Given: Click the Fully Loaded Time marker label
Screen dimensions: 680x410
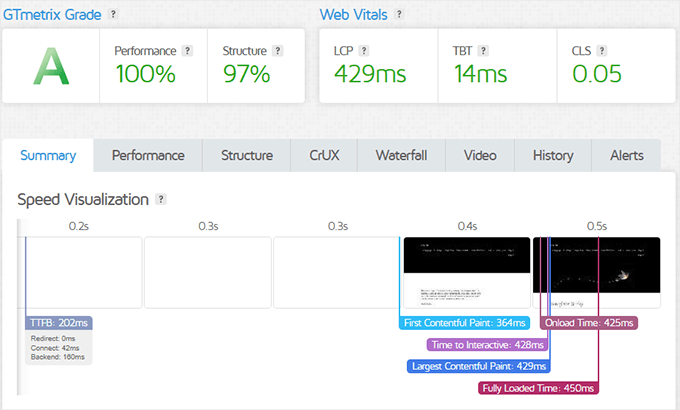Looking at the screenshot, I should click(538, 387).
